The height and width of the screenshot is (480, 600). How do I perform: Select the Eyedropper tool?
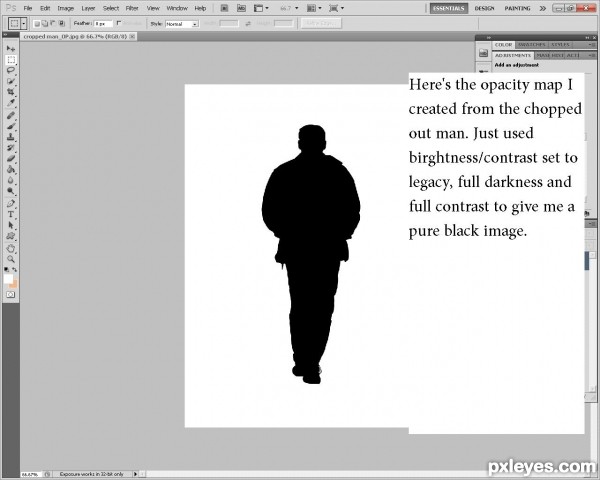(11, 103)
